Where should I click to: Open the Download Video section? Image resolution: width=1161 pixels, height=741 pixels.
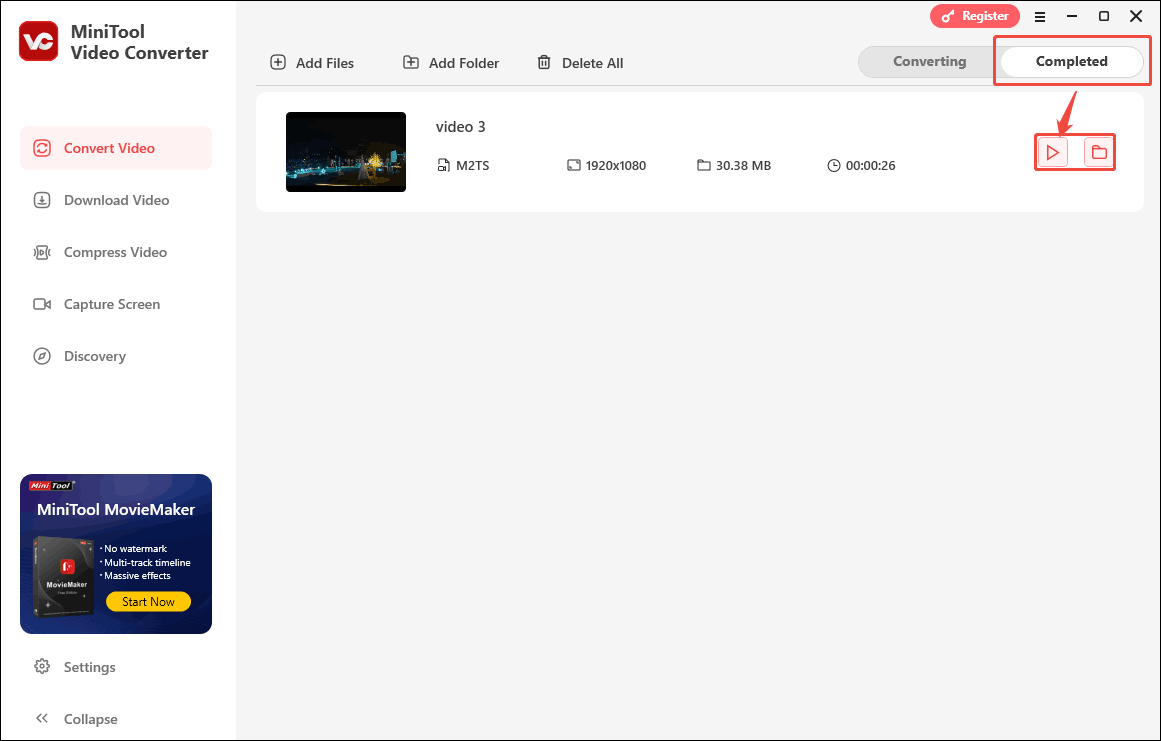click(116, 200)
